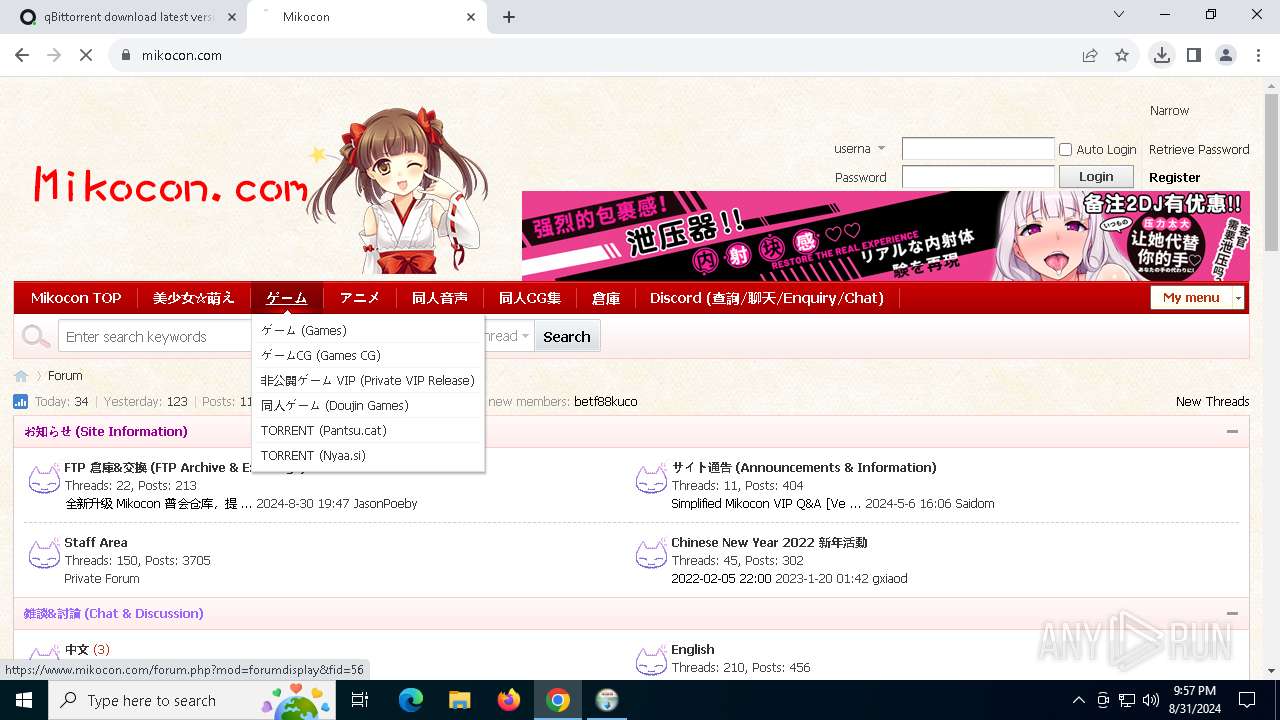This screenshot has height=720, width=1280.
Task: Open New Threads link
Action: [x=1212, y=401]
